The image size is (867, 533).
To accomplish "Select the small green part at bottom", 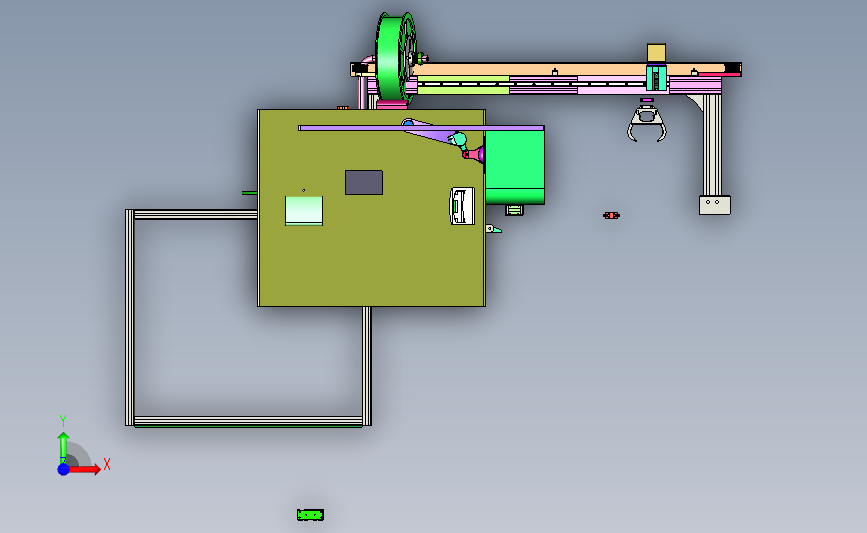I will click(310, 515).
